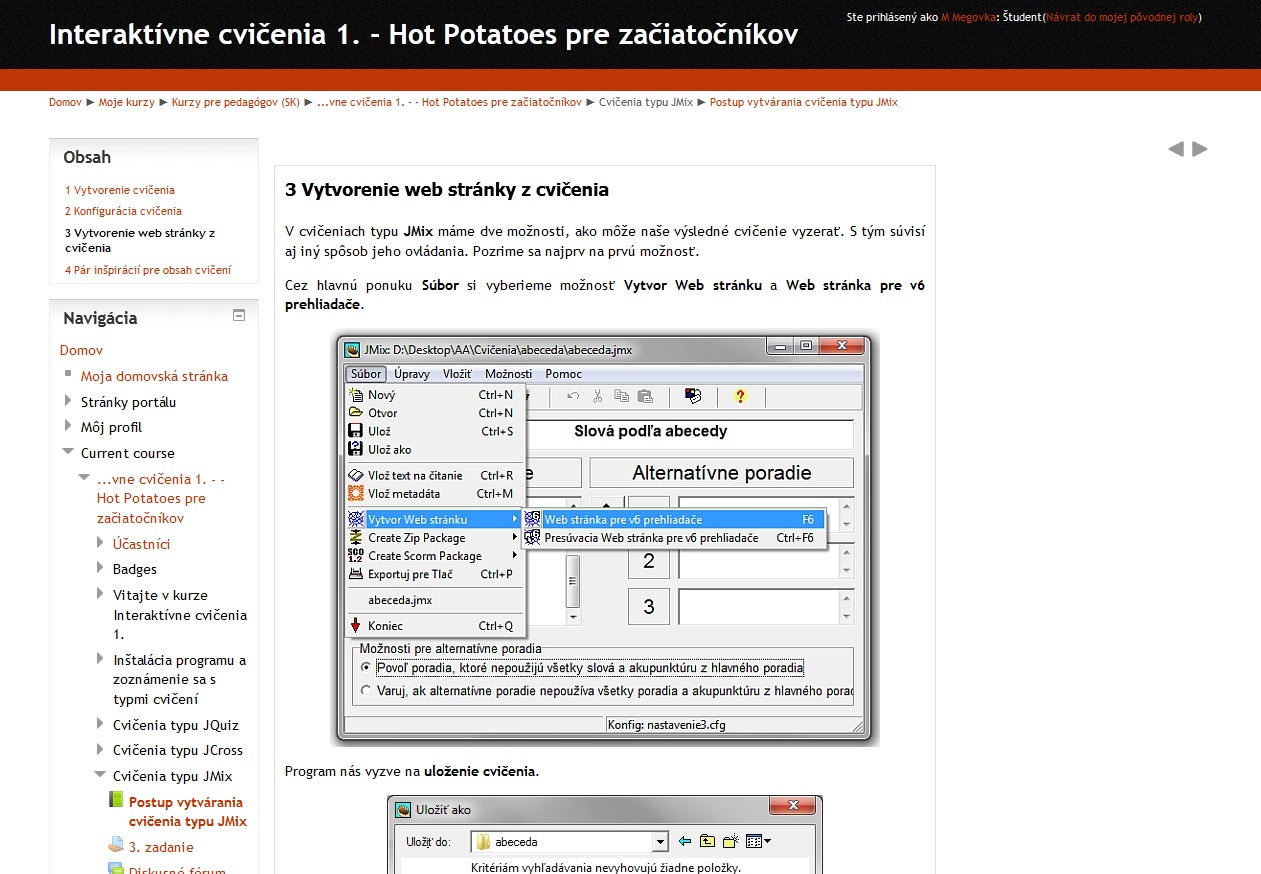Click the Alternatívne poradie button in JMix
1261x874 pixels.
pyautogui.click(x=721, y=473)
